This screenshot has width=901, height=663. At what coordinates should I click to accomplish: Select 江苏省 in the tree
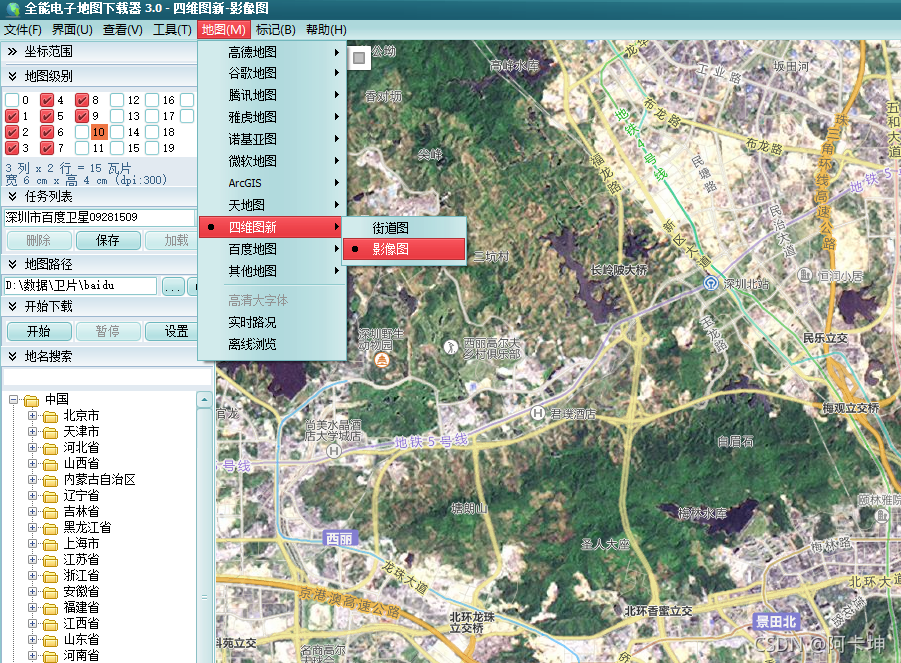click(81, 560)
